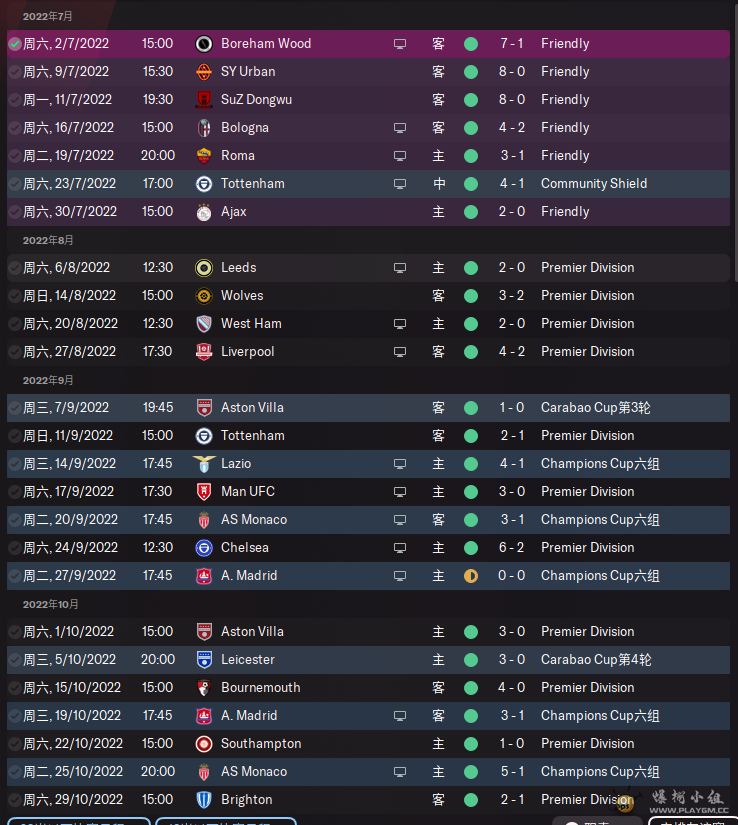Open the Carabao Cup第3轮 competition link
Viewport: 738px width, 825px height.
click(x=596, y=408)
